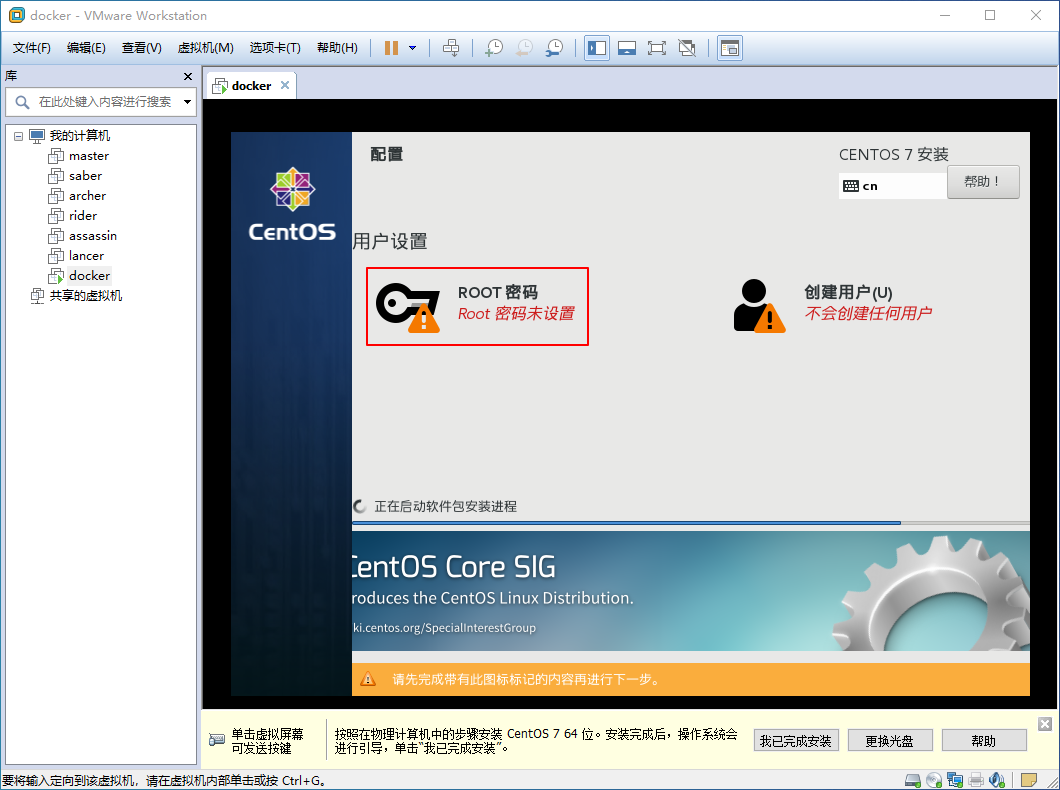Open the 虚拟机(M) menu
1060x790 pixels.
(x=205, y=47)
